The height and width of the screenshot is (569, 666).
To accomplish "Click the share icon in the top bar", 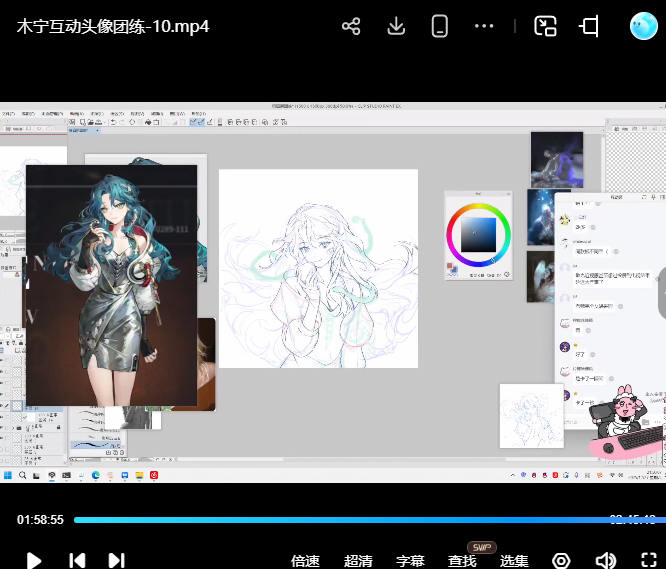I will coord(351,27).
